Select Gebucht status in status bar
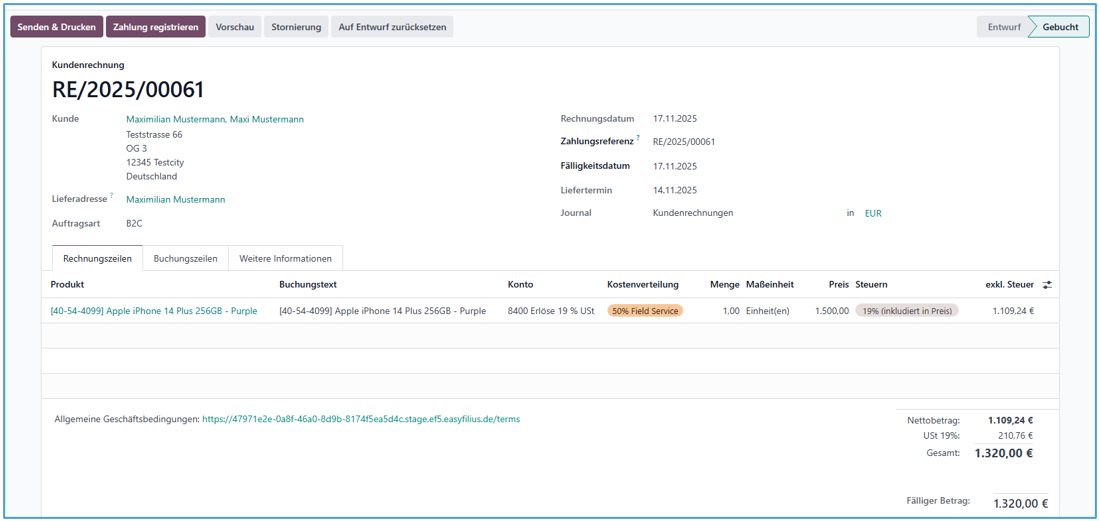Viewport: 1099px width, 521px height. pyautogui.click(x=1060, y=27)
